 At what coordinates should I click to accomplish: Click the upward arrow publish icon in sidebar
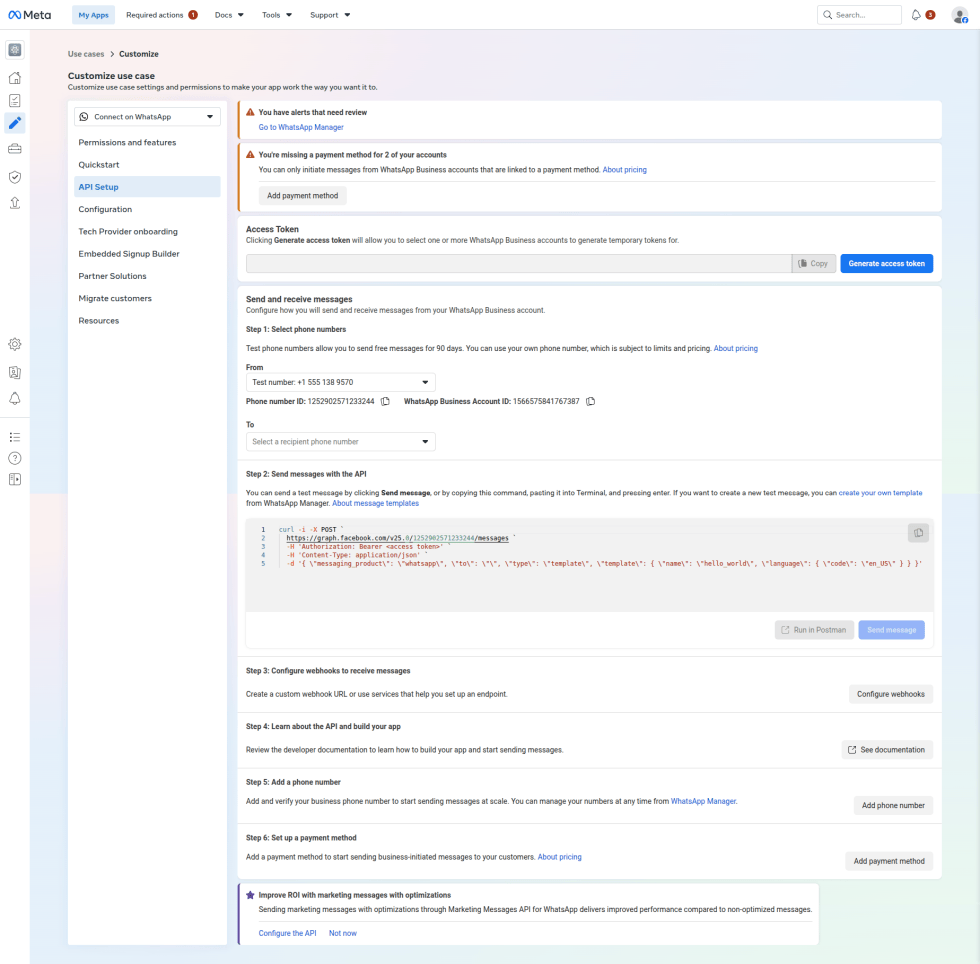point(15,203)
